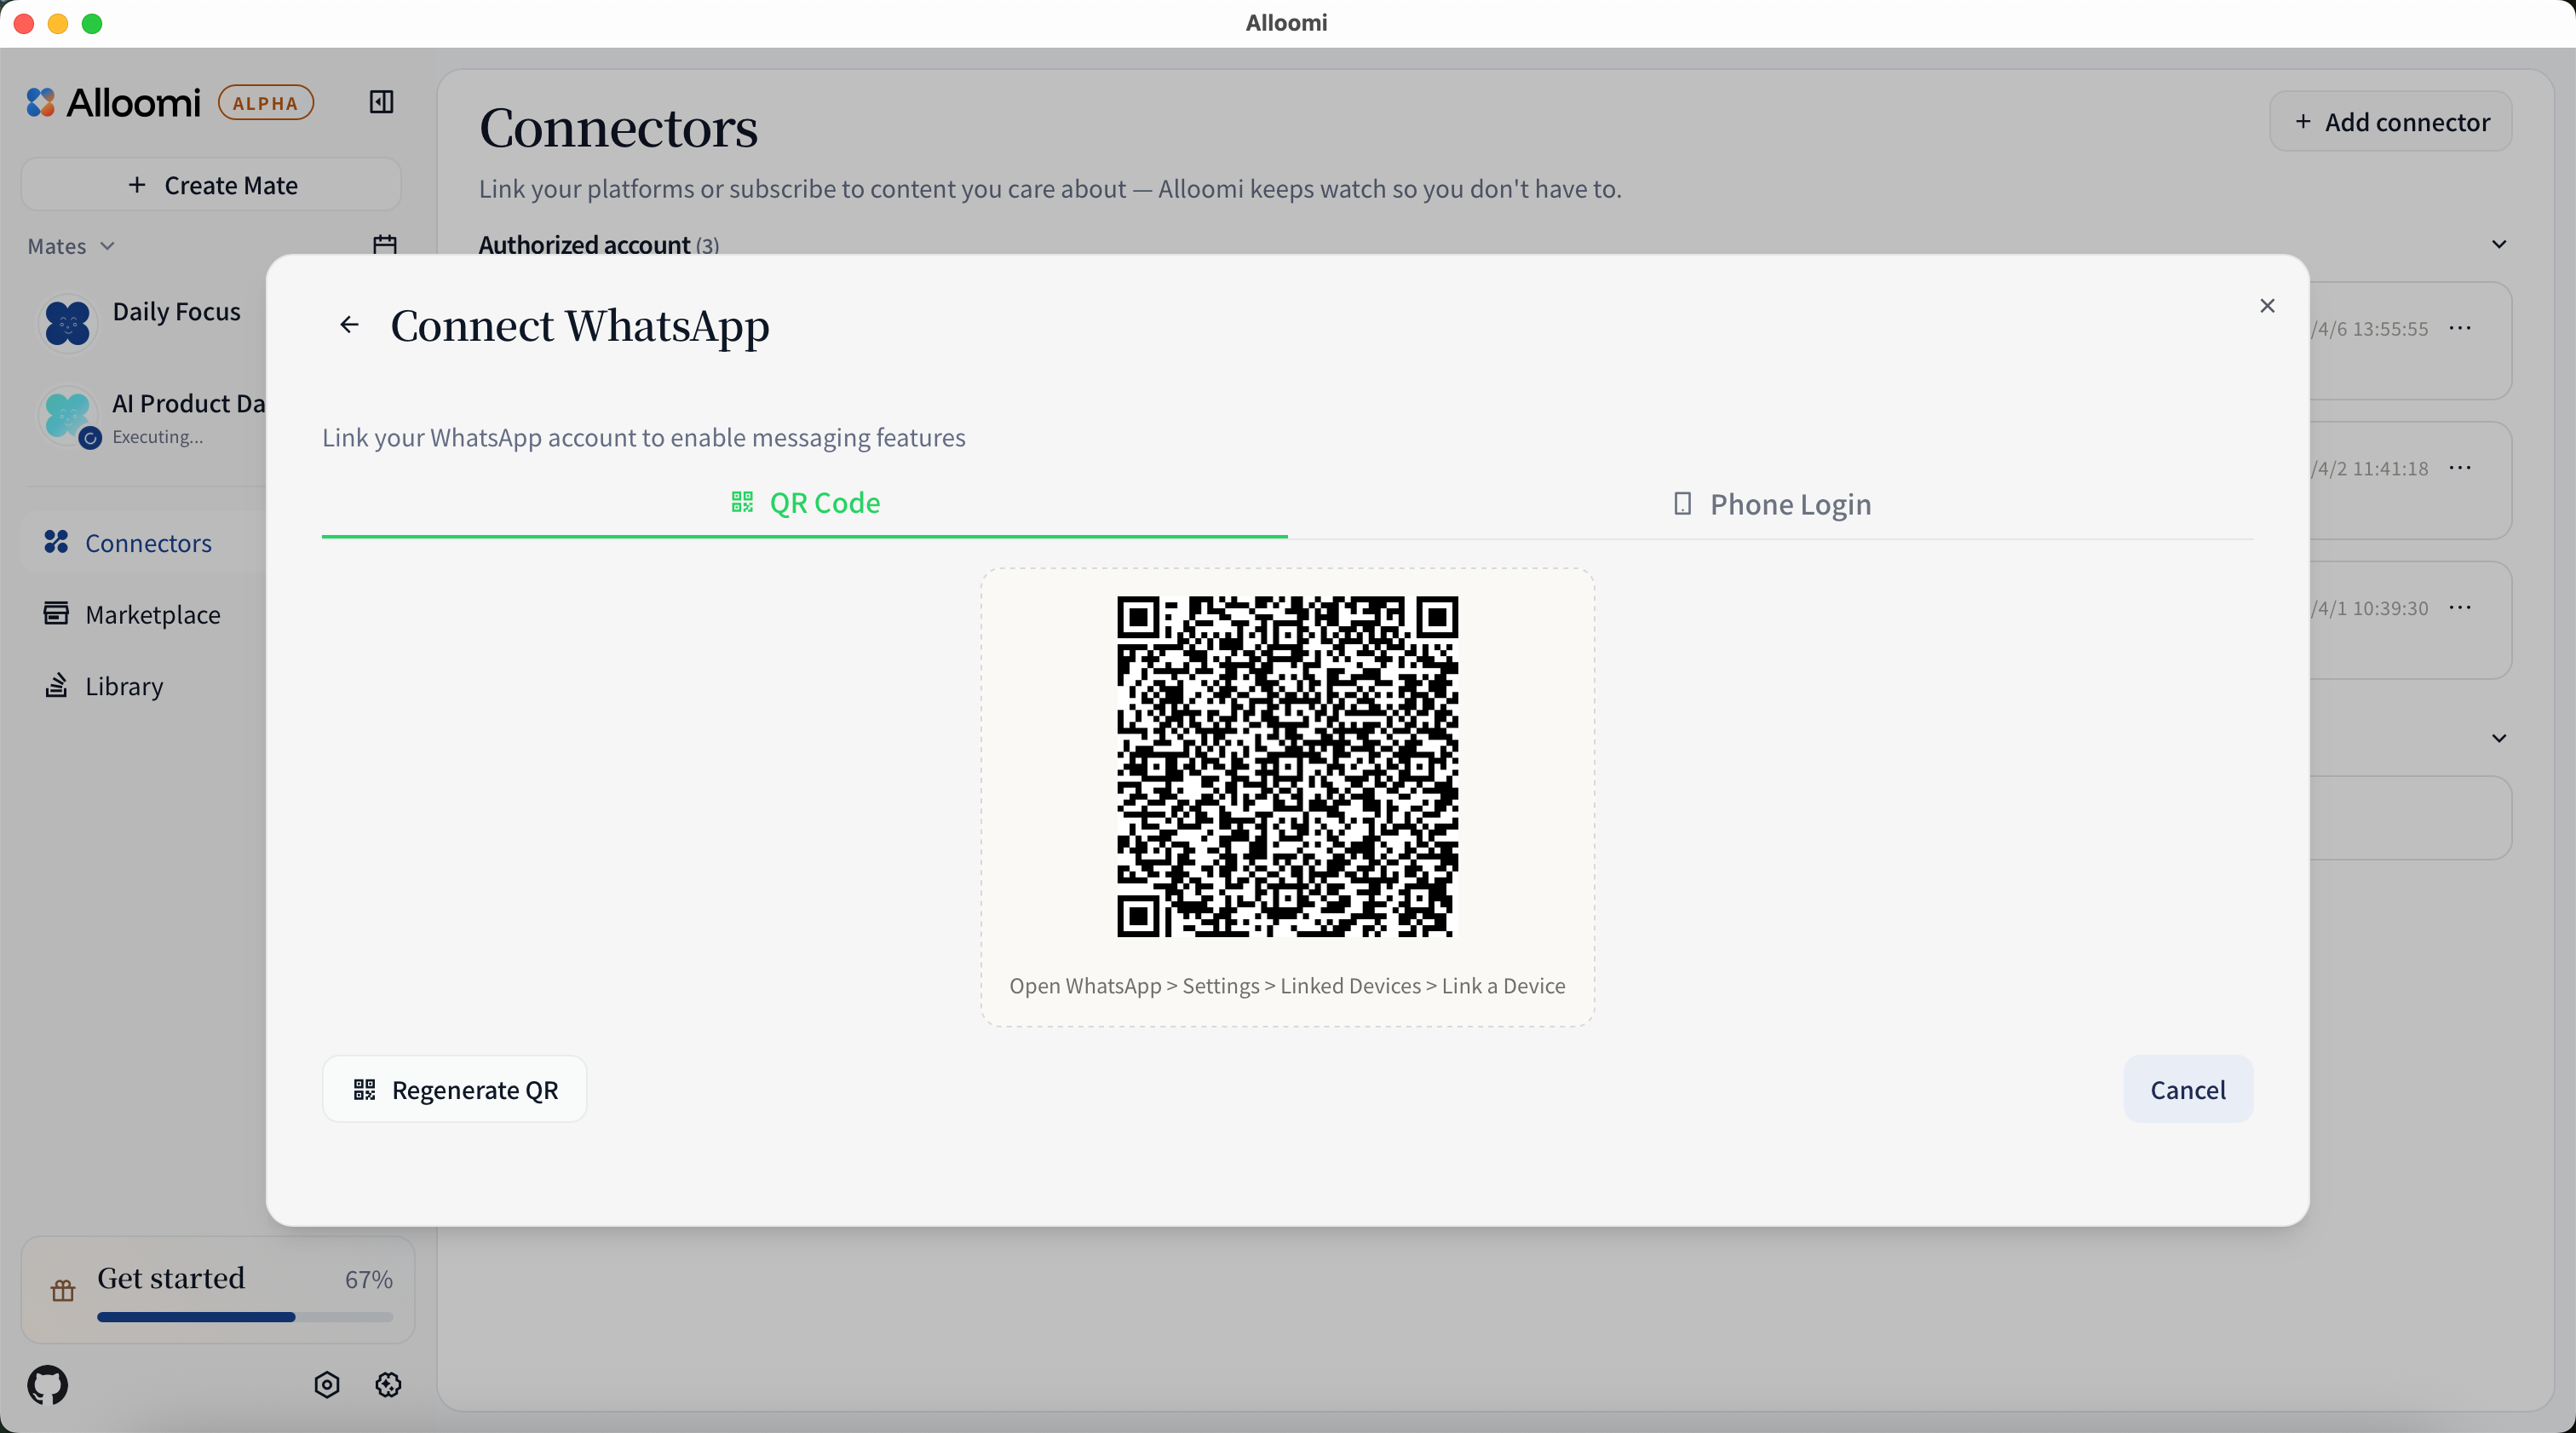Click the back arrow in Connect WhatsApp dialog
The width and height of the screenshot is (2576, 1433).
tap(349, 325)
